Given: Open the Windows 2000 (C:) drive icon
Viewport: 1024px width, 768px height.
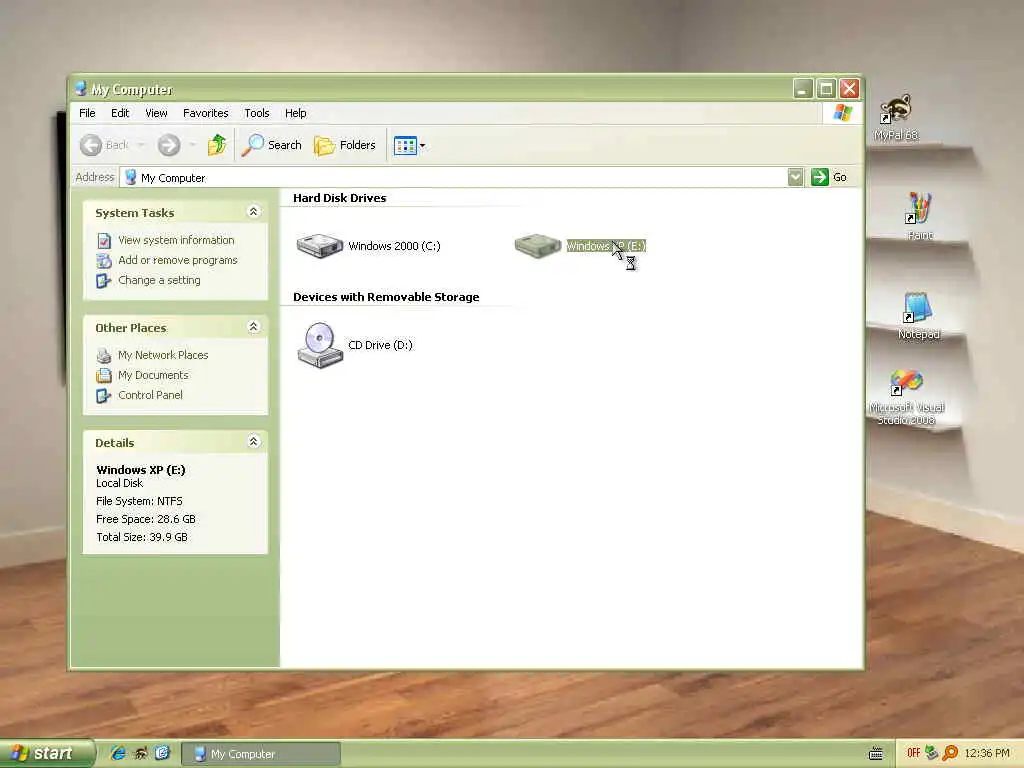Looking at the screenshot, I should (319, 246).
